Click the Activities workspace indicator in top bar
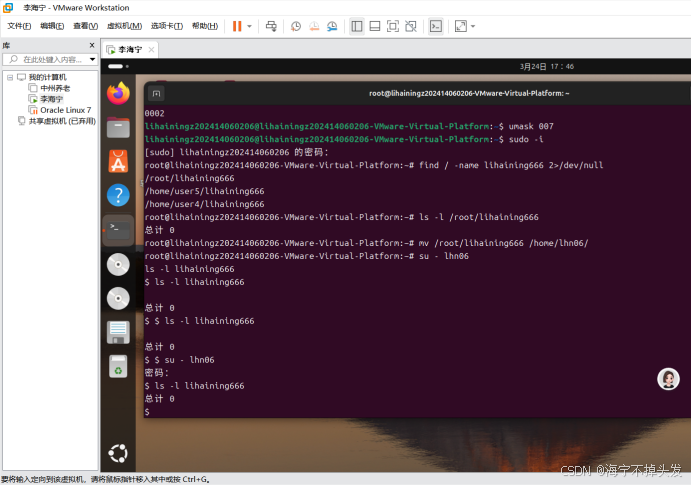The height and width of the screenshot is (485, 691). pos(118,67)
